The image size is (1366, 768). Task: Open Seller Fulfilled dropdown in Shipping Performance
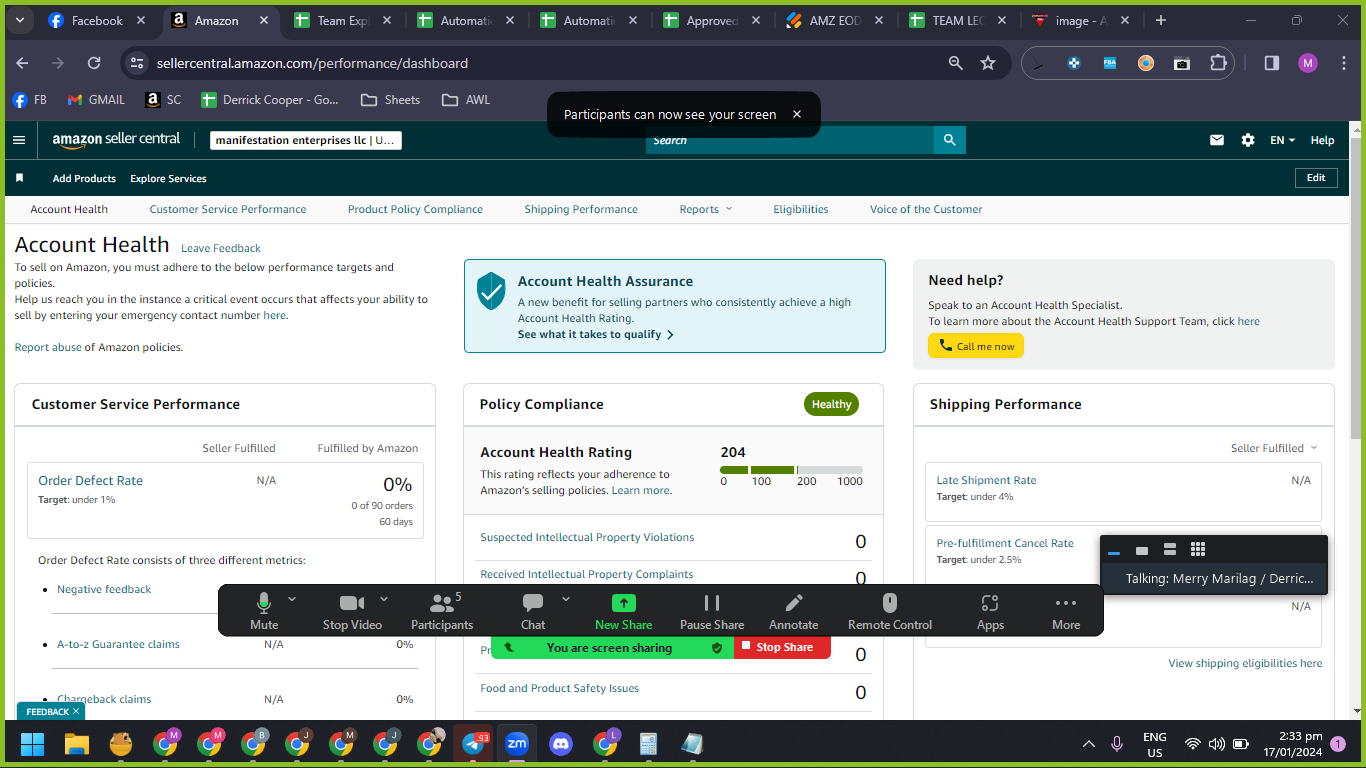(1274, 448)
